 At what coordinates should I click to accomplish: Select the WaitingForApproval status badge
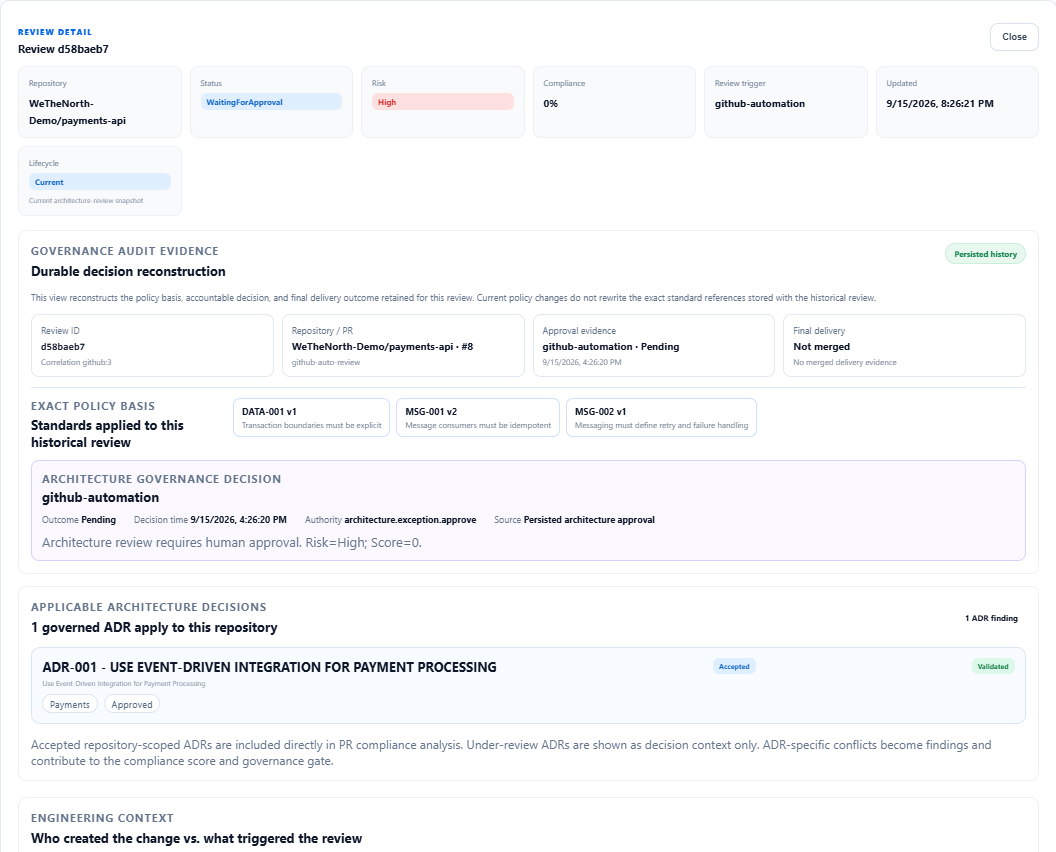point(271,102)
